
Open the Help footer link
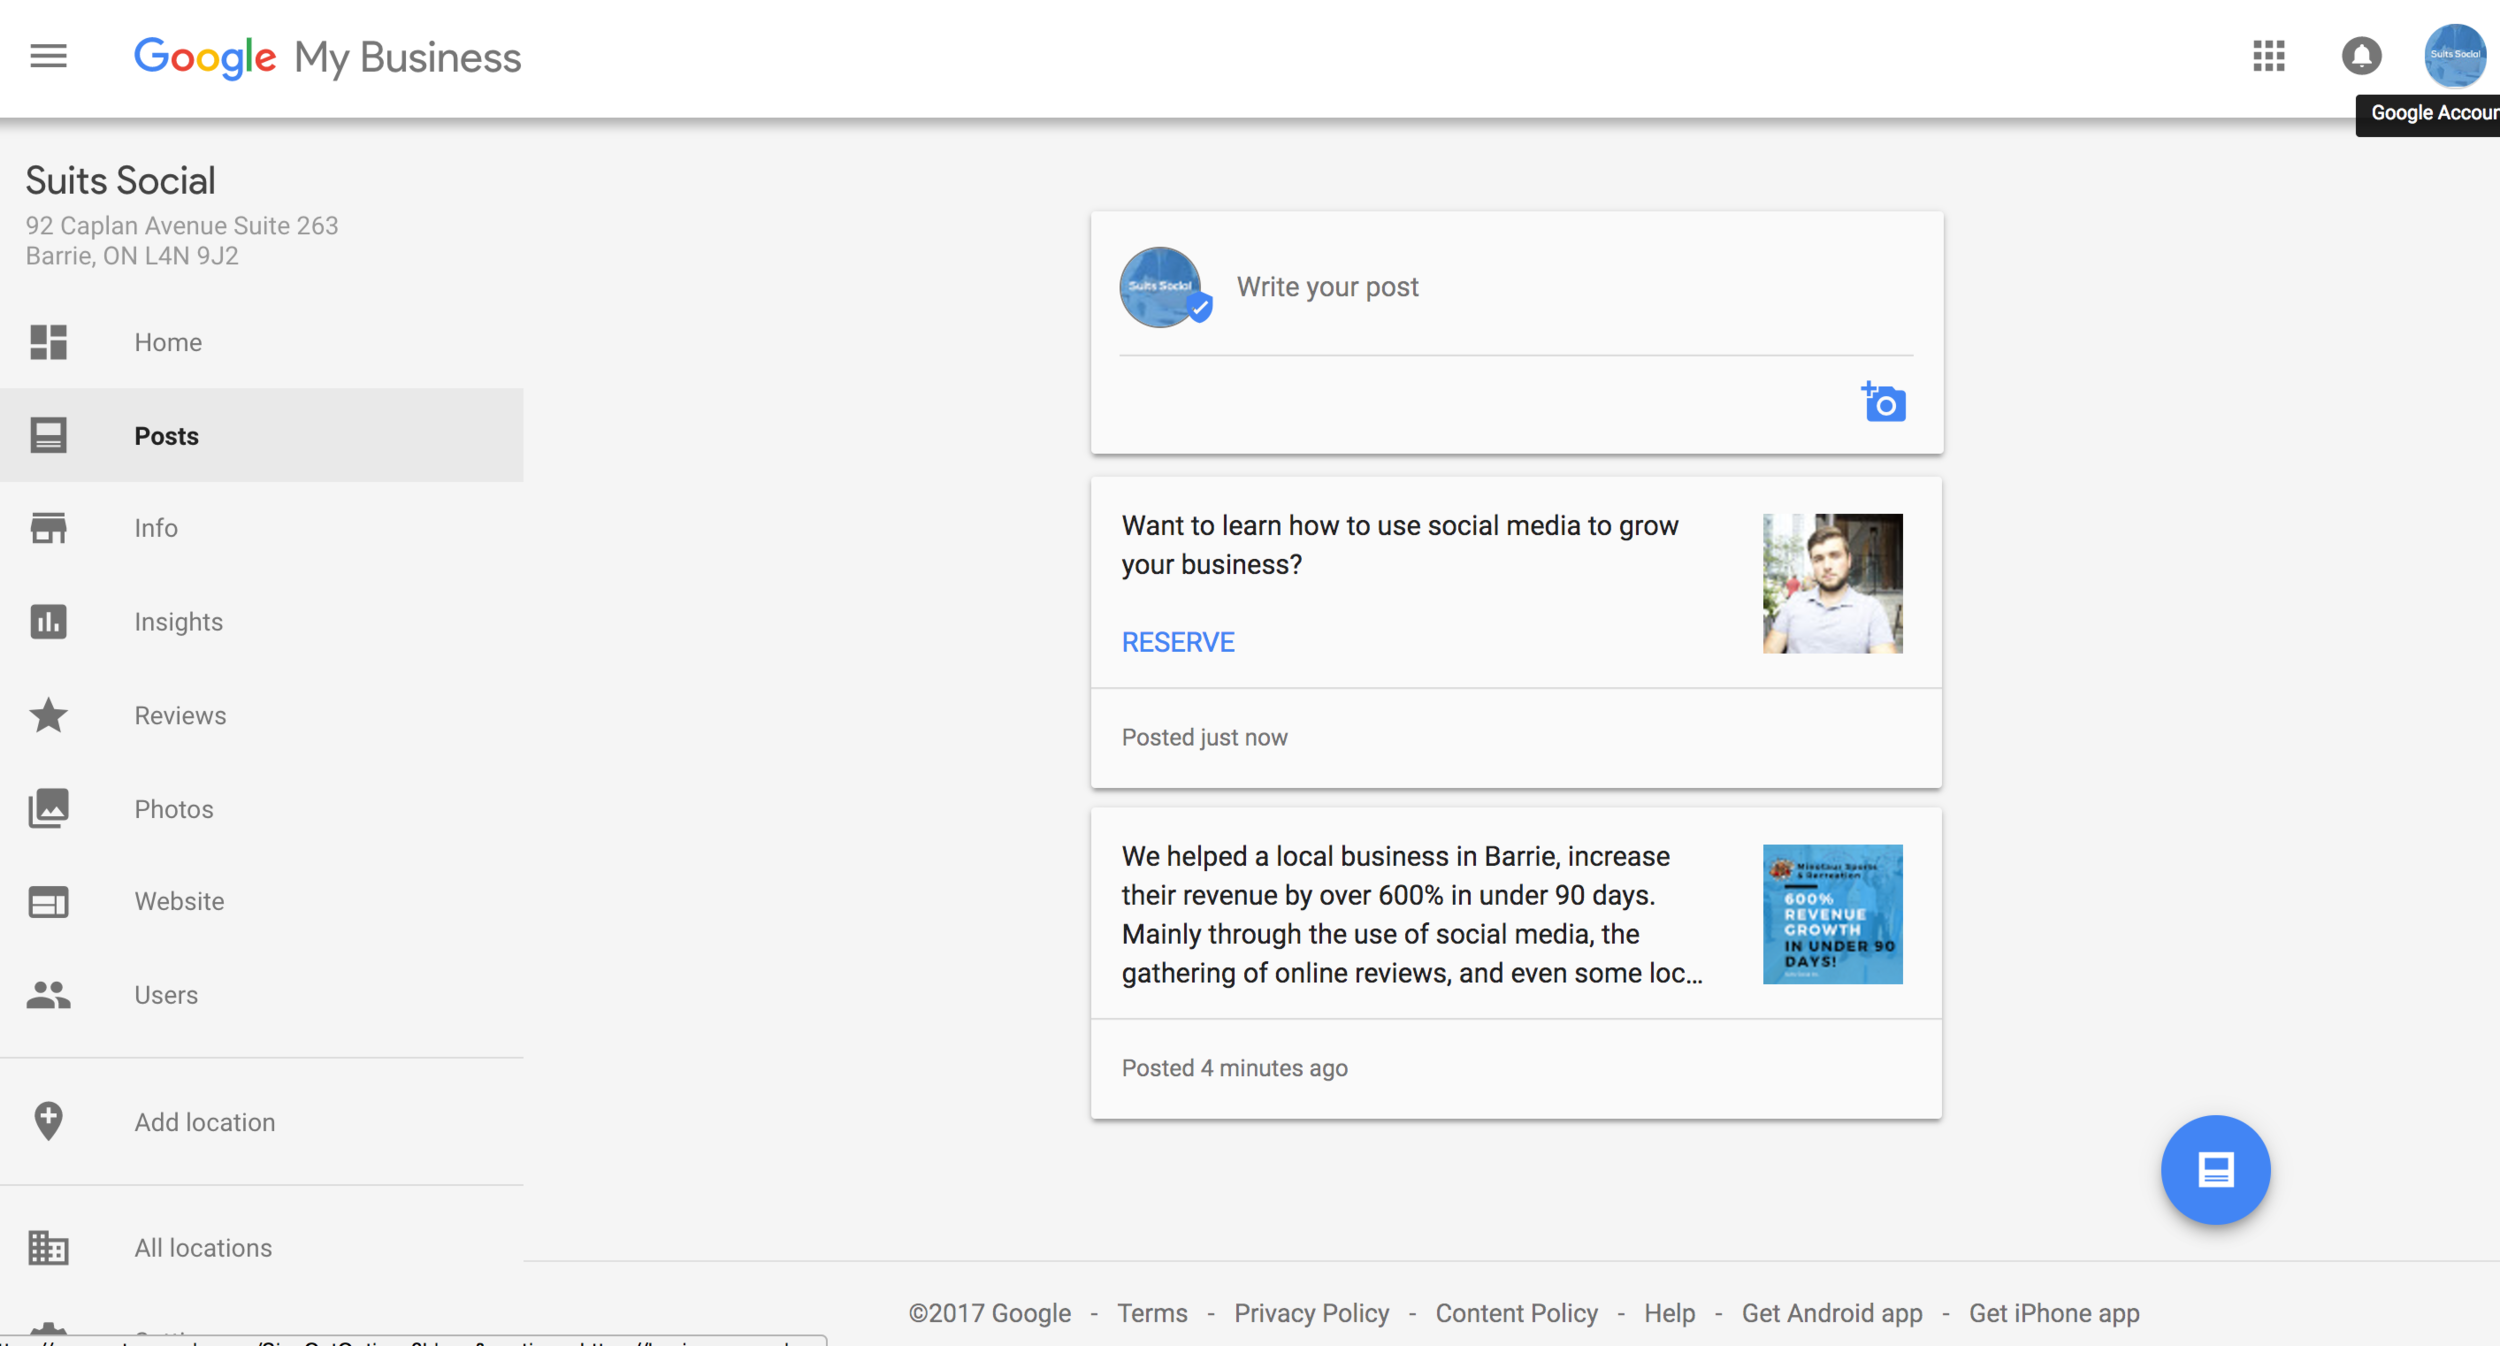pos(1669,1313)
